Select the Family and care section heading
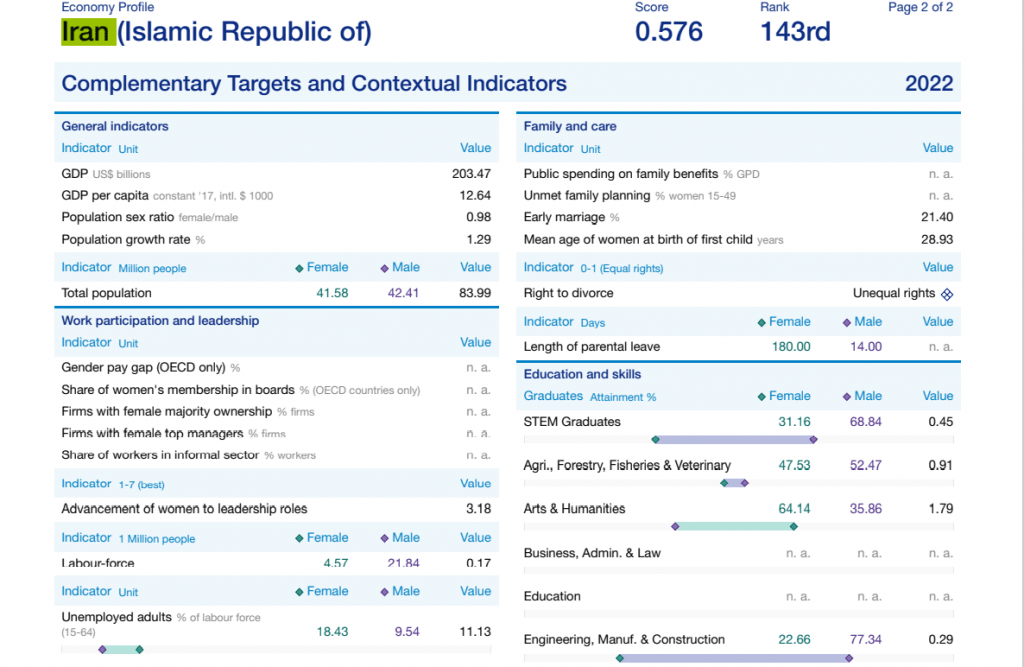Image resolution: width=1024 pixels, height=667 pixels. [x=570, y=126]
